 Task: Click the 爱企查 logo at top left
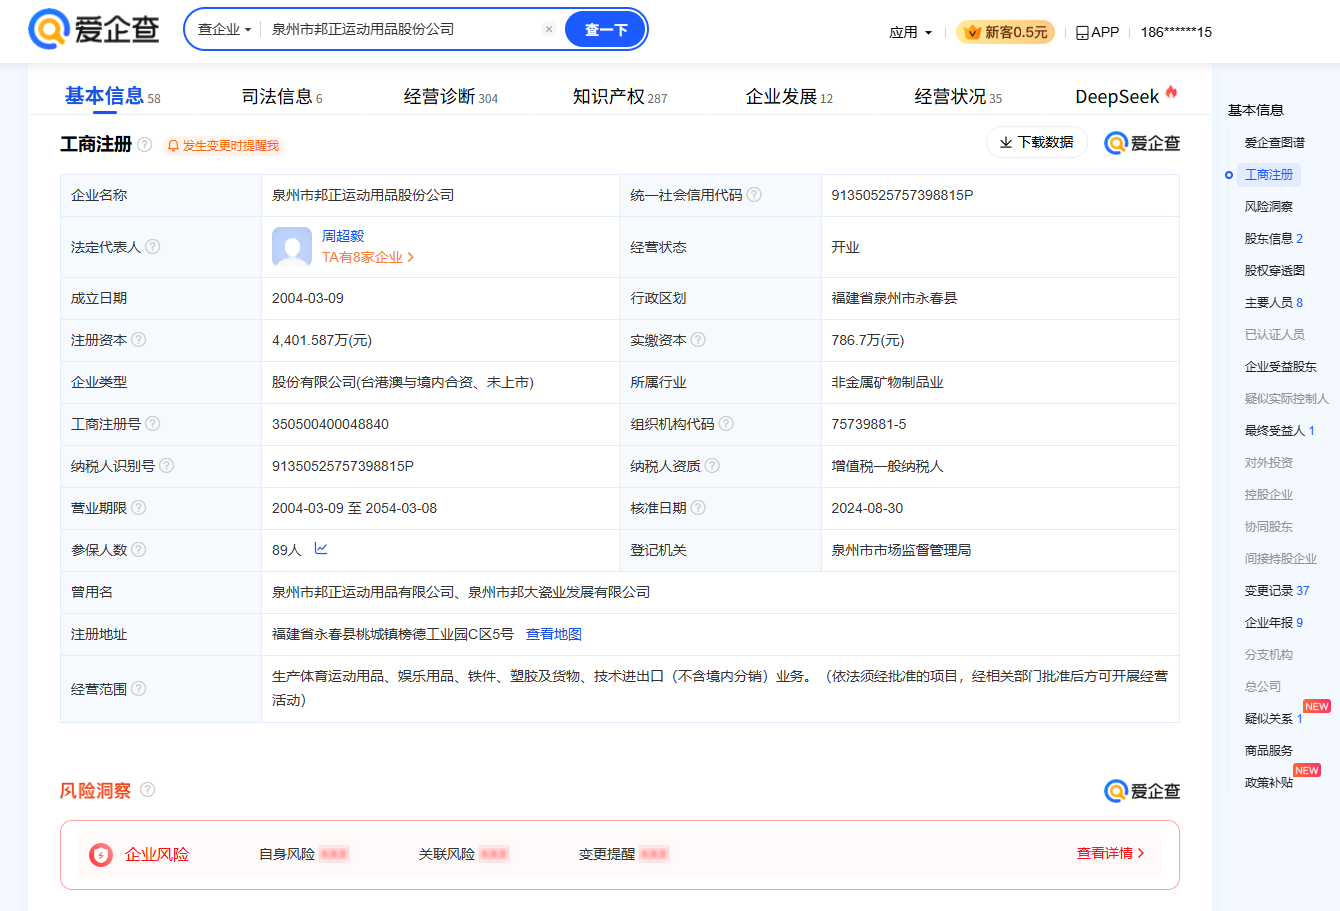click(94, 29)
